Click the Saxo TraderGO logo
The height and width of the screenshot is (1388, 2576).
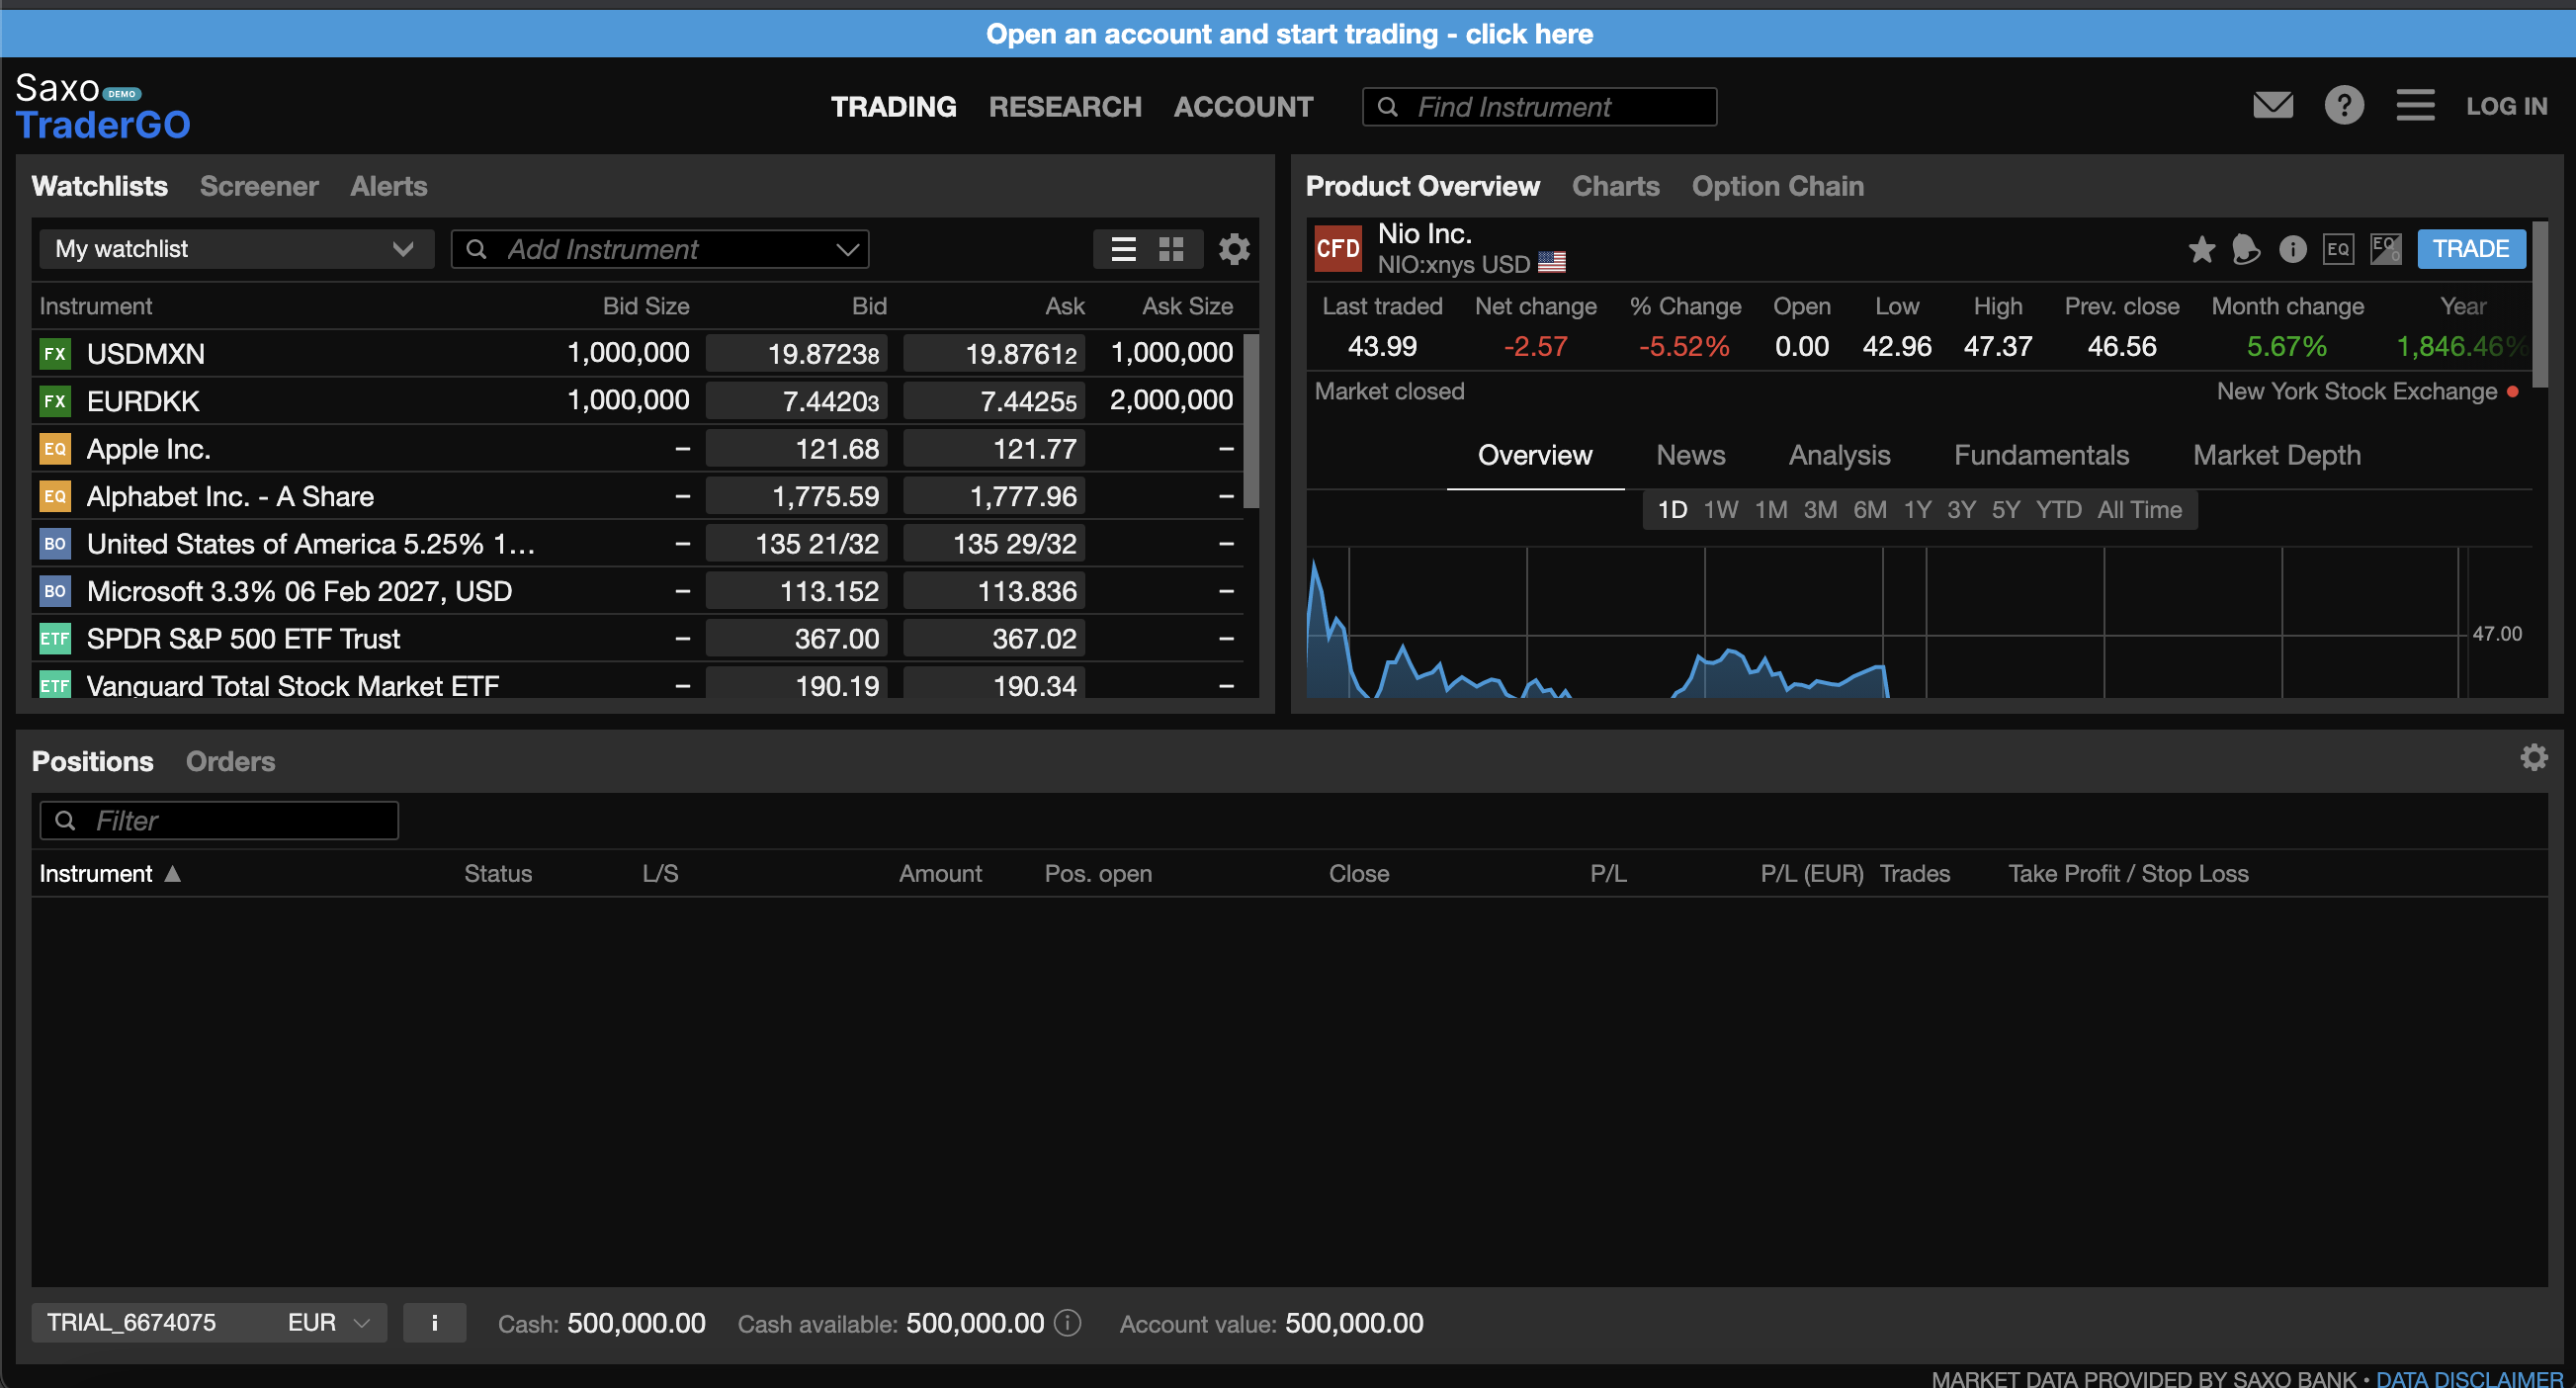point(102,106)
